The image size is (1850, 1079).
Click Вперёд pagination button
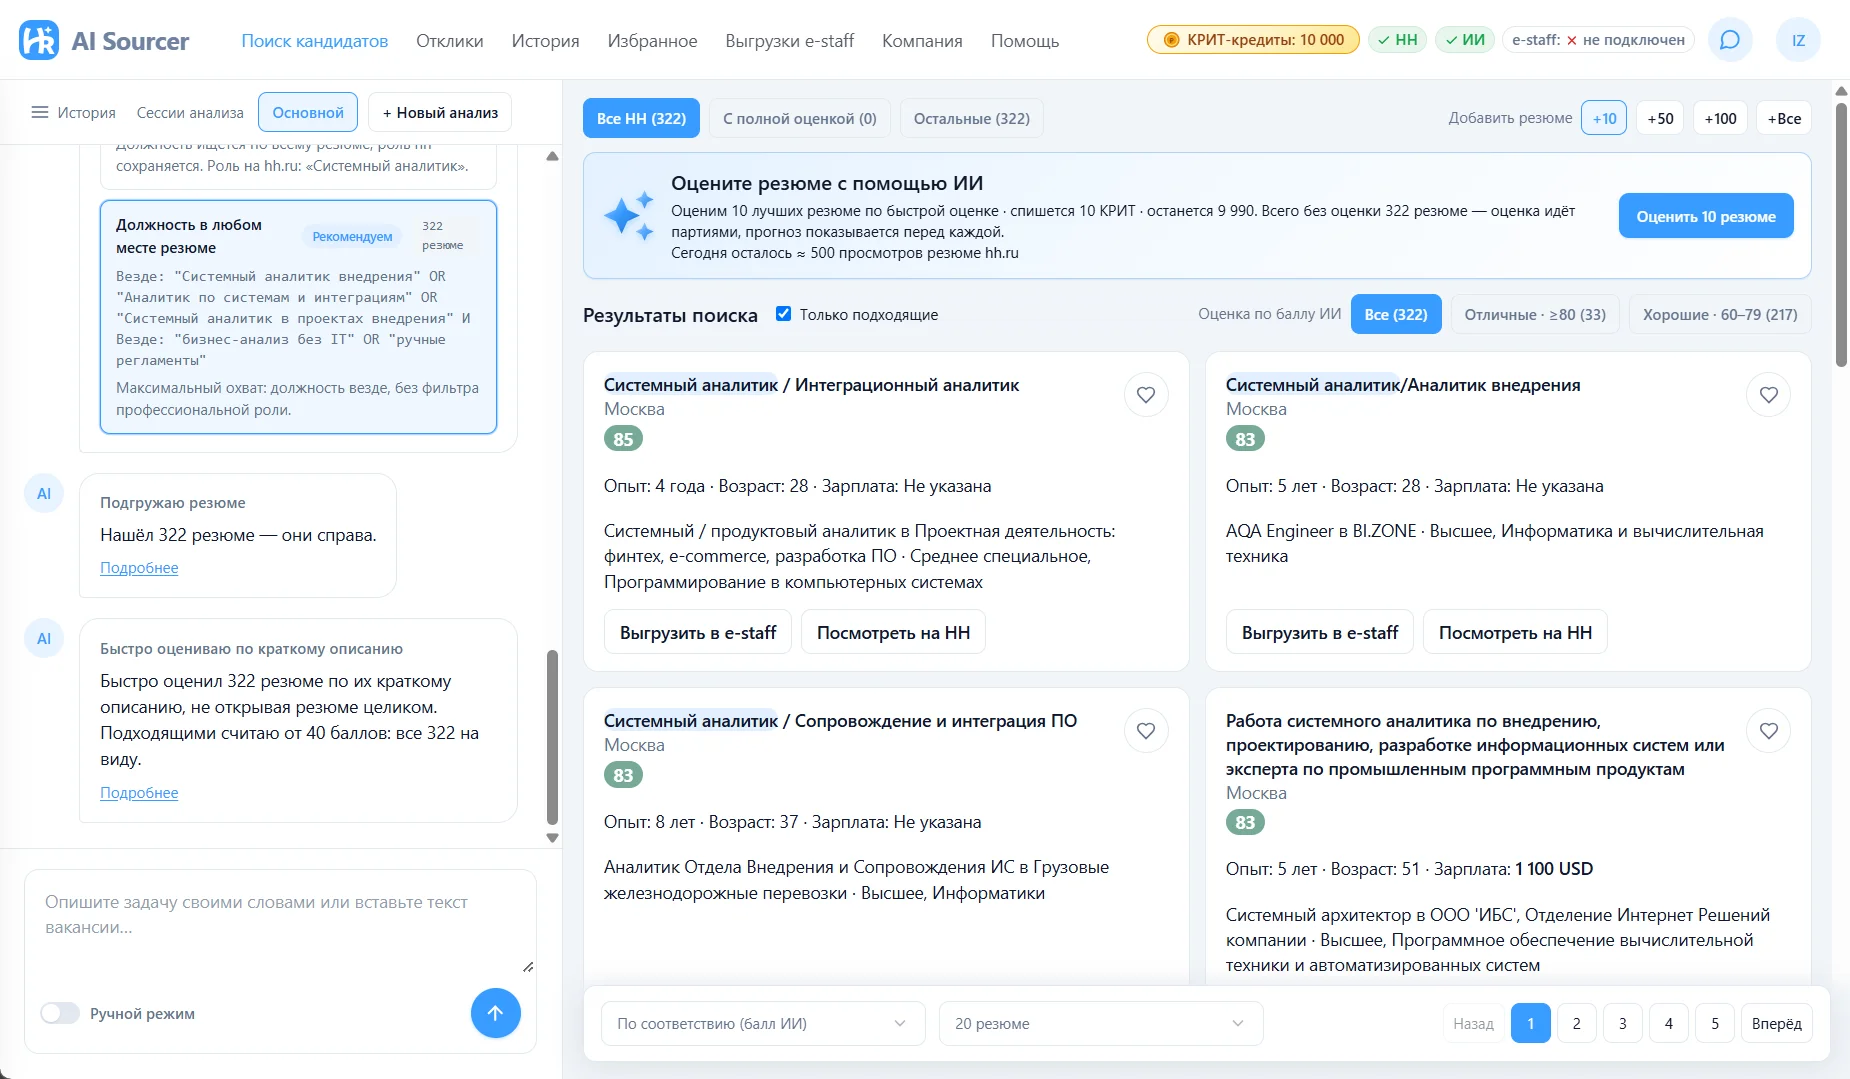coord(1777,1023)
